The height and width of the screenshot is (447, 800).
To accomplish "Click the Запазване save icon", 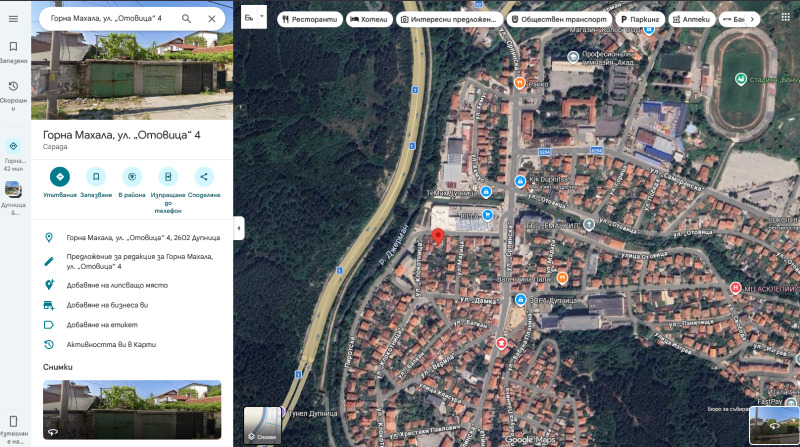I will [x=96, y=177].
